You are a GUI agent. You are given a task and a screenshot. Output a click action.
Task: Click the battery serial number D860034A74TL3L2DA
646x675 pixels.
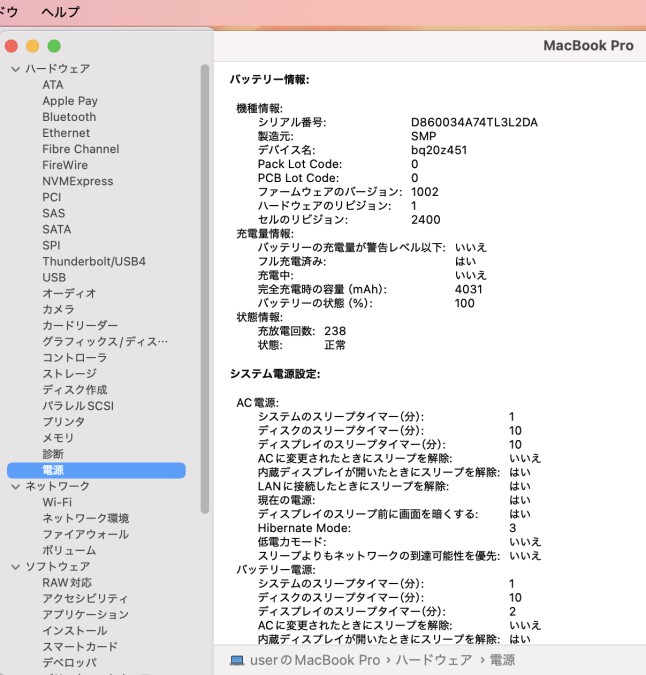coord(474,123)
